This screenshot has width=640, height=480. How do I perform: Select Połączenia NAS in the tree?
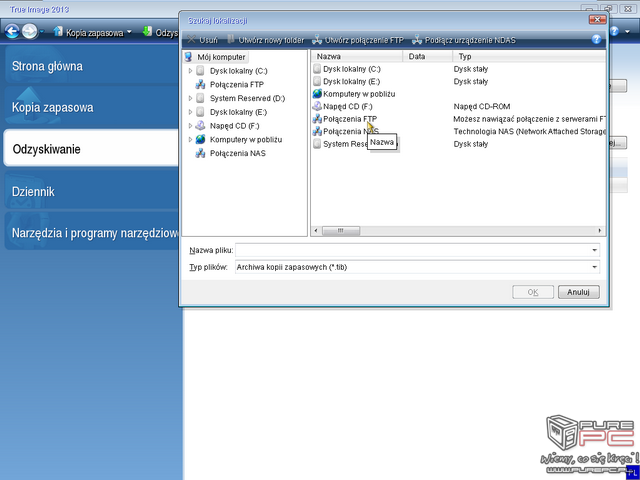[238, 153]
